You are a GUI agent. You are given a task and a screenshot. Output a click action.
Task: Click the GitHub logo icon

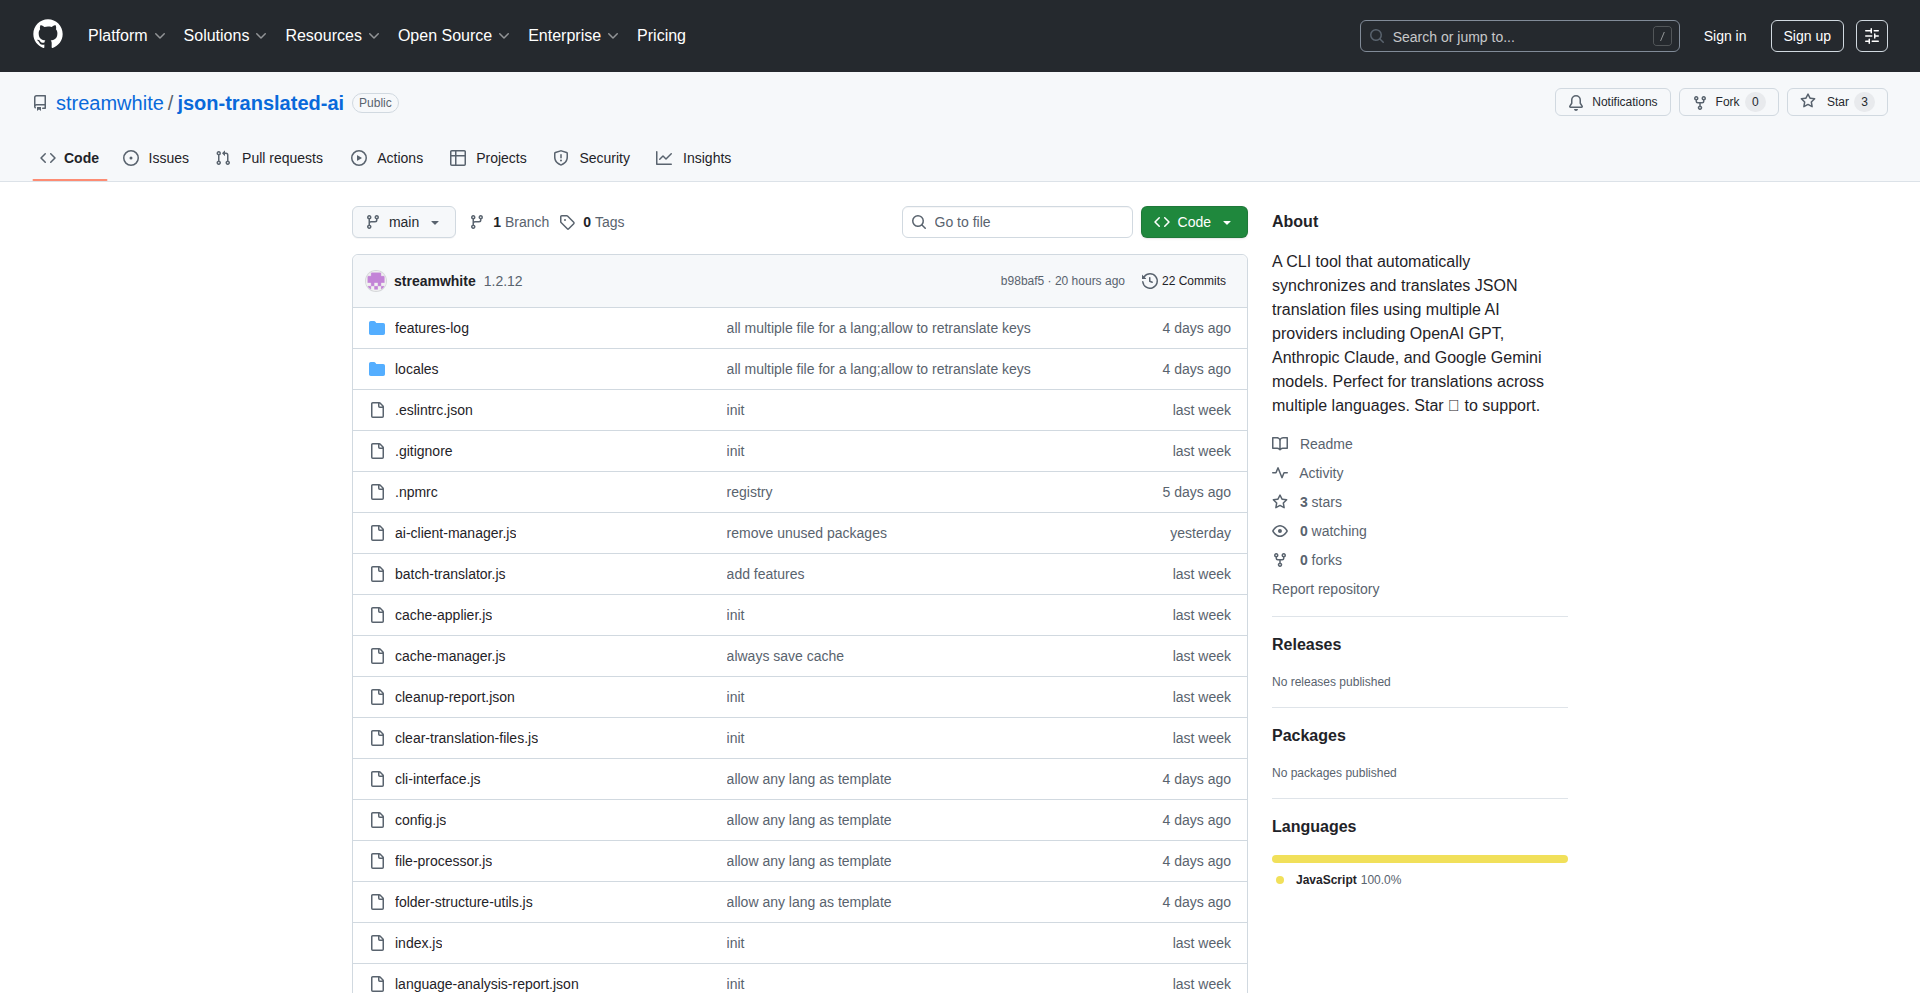[48, 35]
